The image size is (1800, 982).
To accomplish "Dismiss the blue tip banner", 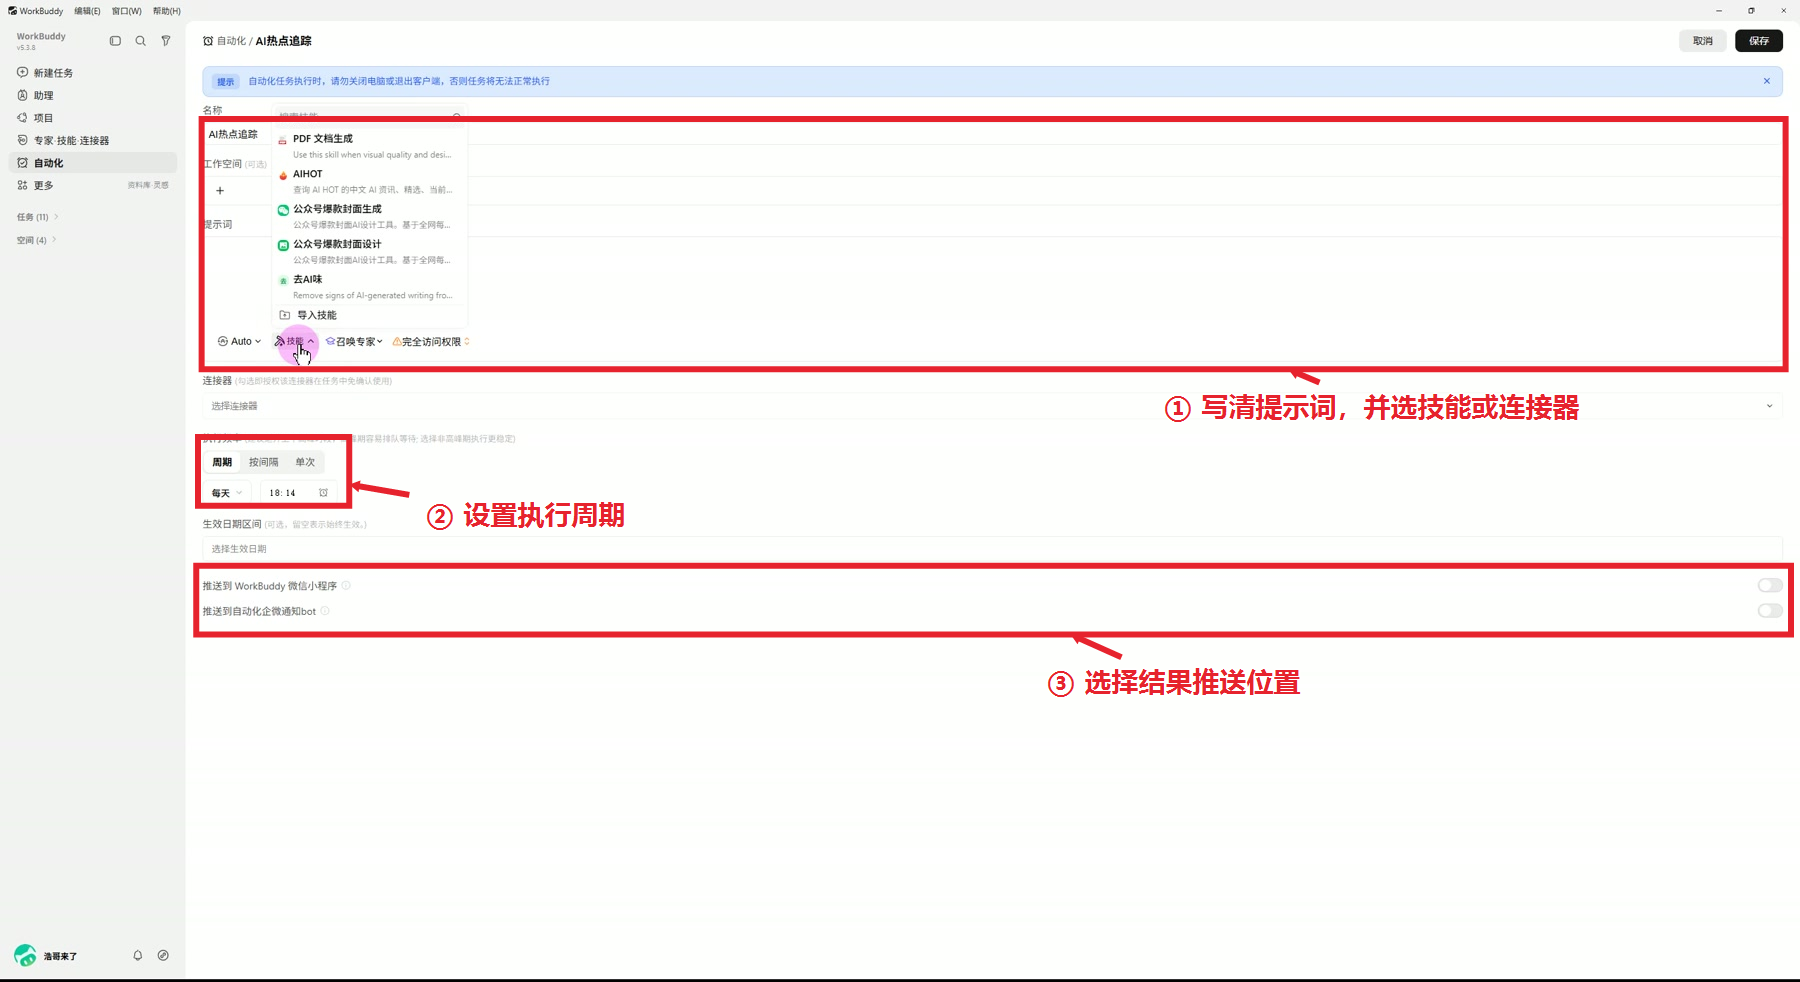I will click(x=1766, y=81).
